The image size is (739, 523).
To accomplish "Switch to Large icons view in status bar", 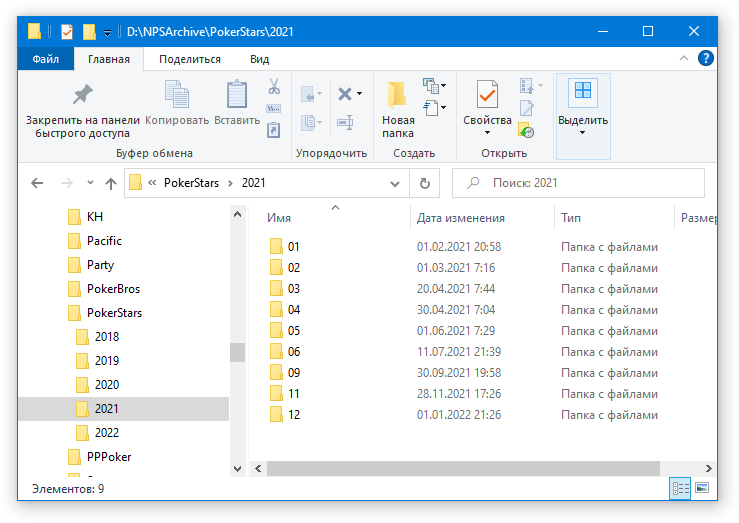I will (702, 488).
